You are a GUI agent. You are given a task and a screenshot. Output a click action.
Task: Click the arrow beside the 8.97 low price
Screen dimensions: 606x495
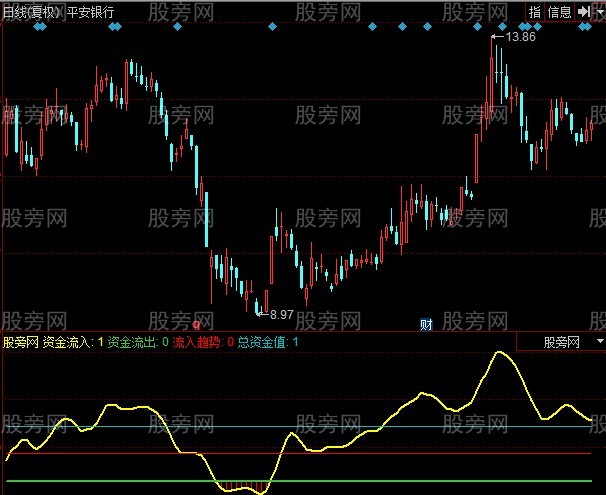point(263,314)
